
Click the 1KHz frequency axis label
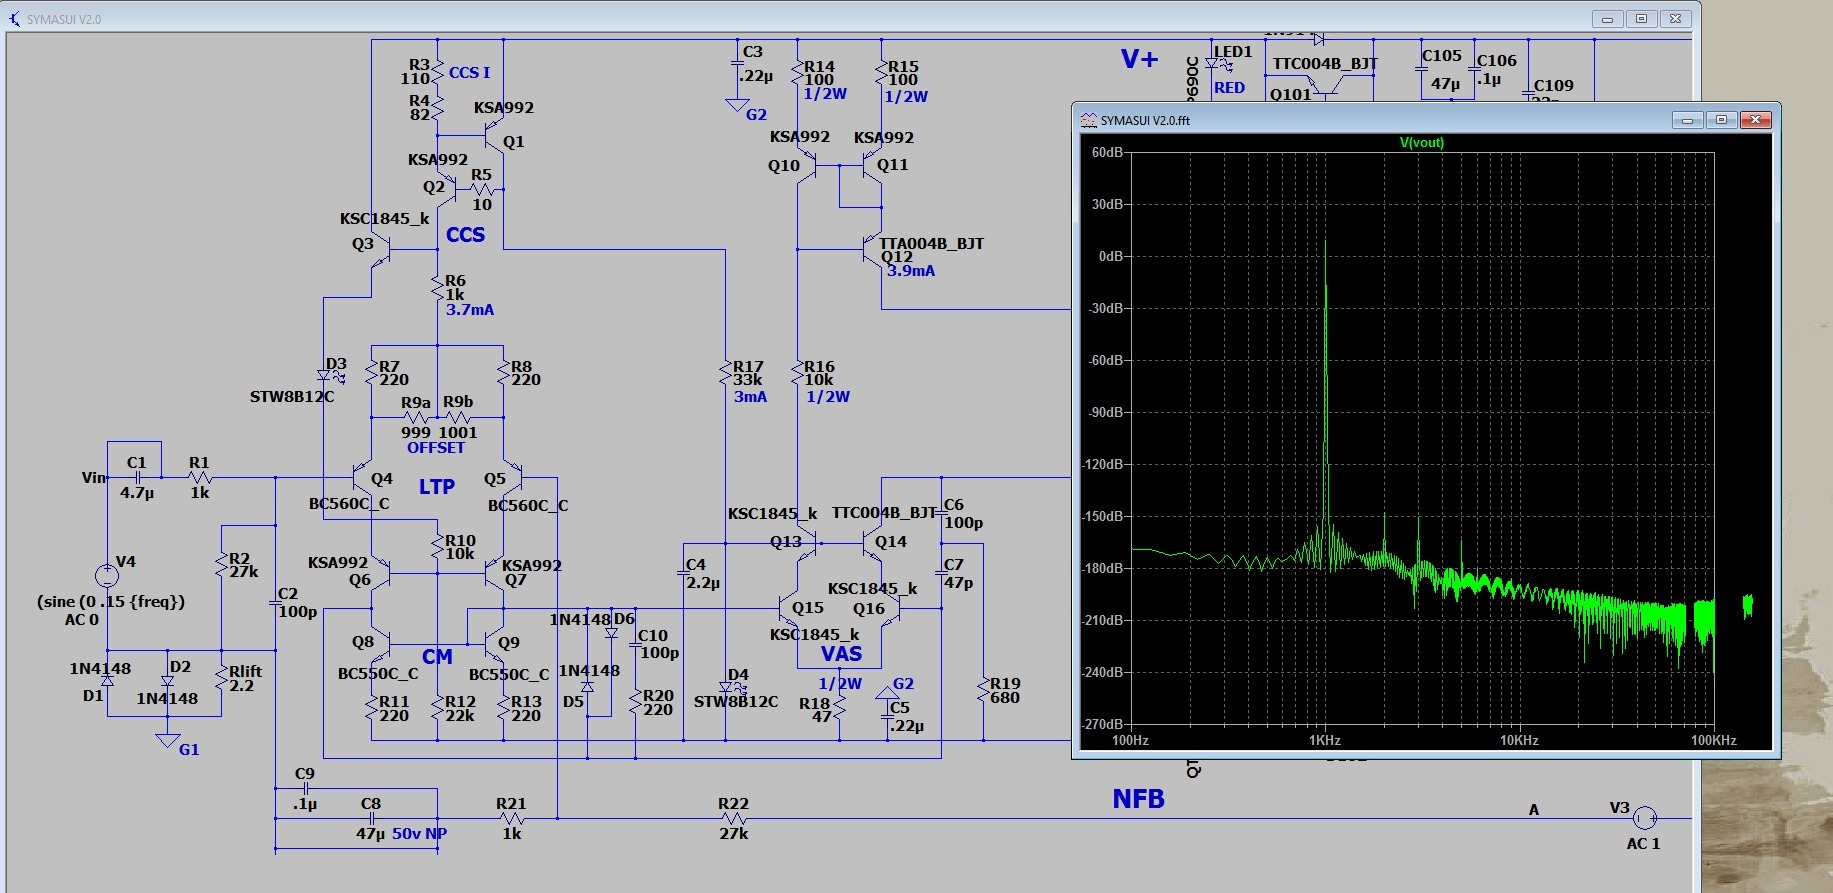(1324, 741)
